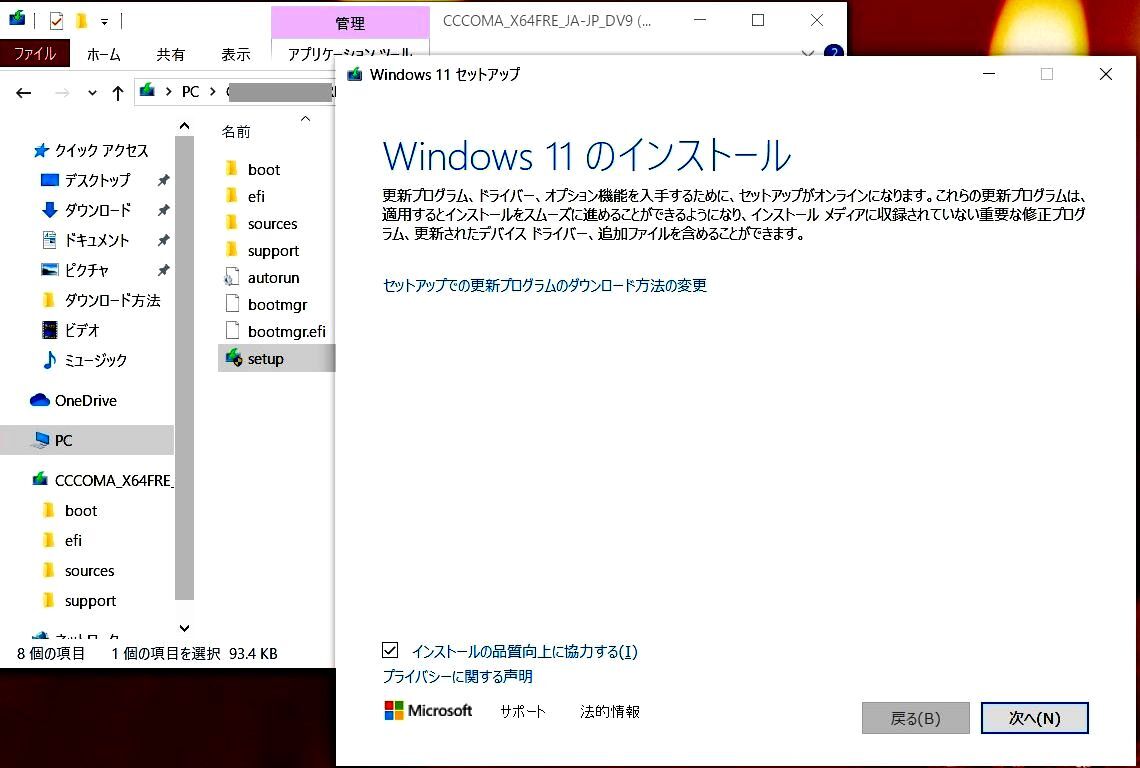Screen dimensions: 1140x768
Task: Expand the recent locations chevron next to forward arrow
Action: tap(91, 92)
